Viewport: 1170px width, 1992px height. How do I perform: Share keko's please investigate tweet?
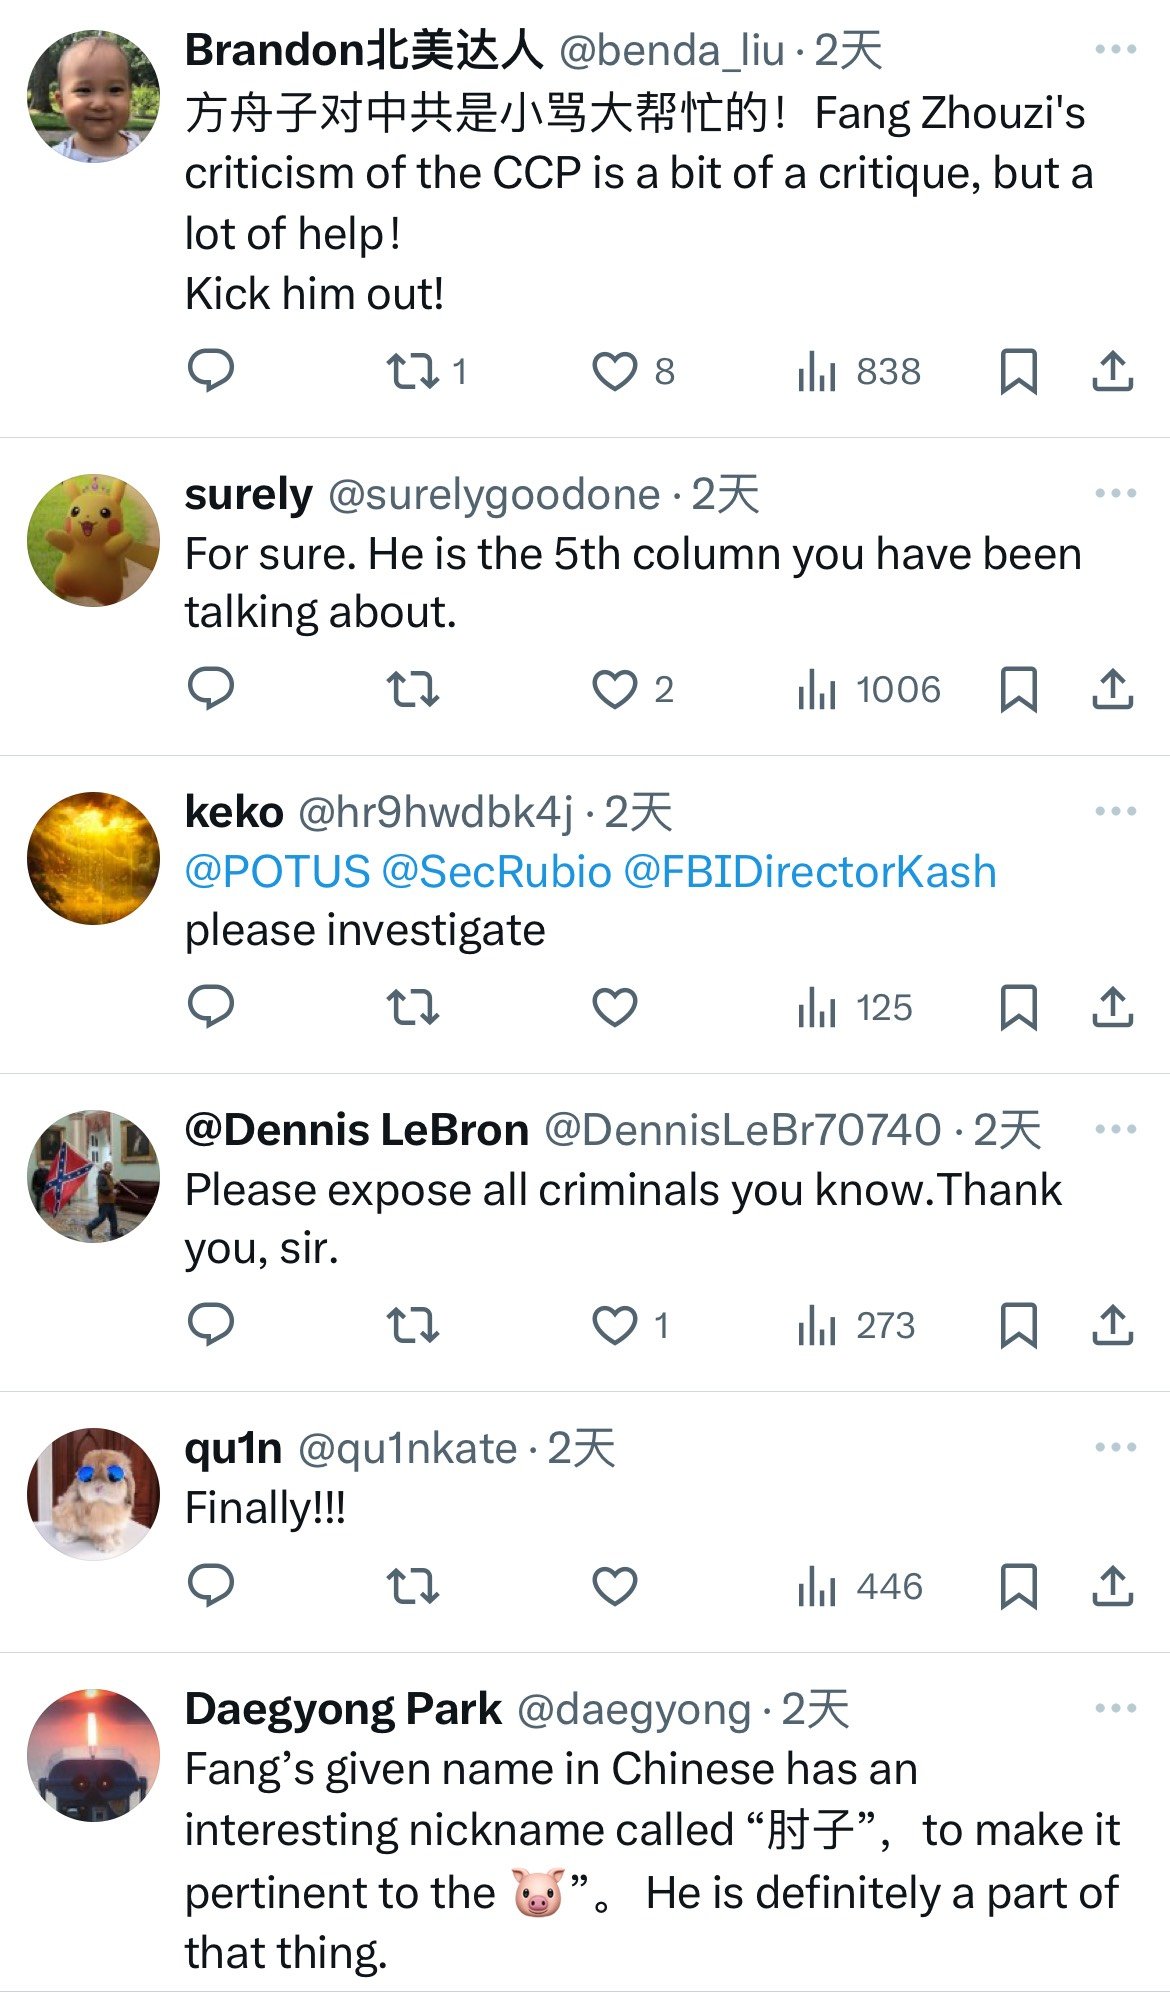(1112, 1007)
